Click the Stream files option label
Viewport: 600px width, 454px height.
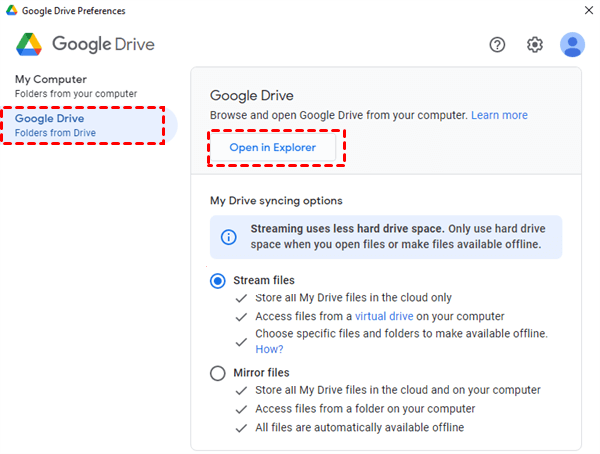point(264,280)
